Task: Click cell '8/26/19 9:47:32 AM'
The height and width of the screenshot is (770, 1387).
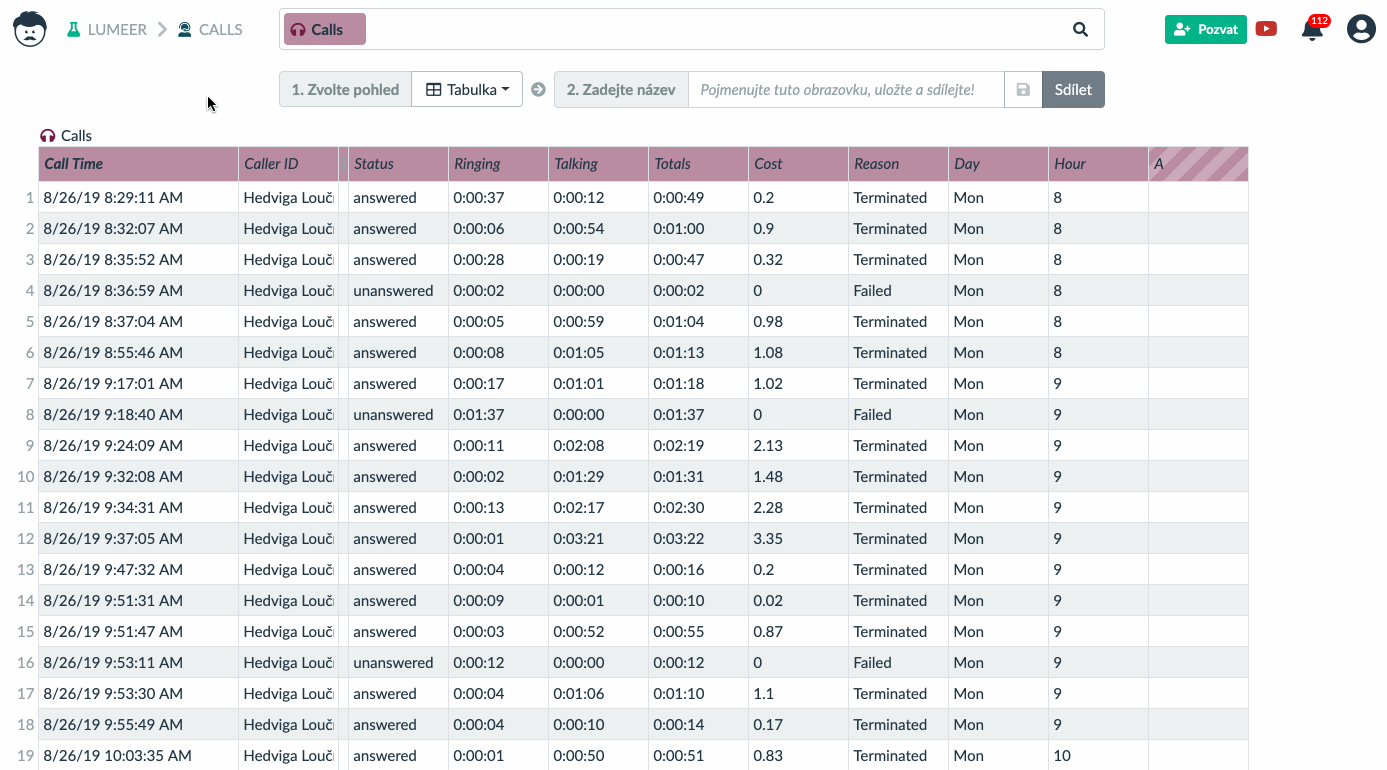Action: (138, 570)
